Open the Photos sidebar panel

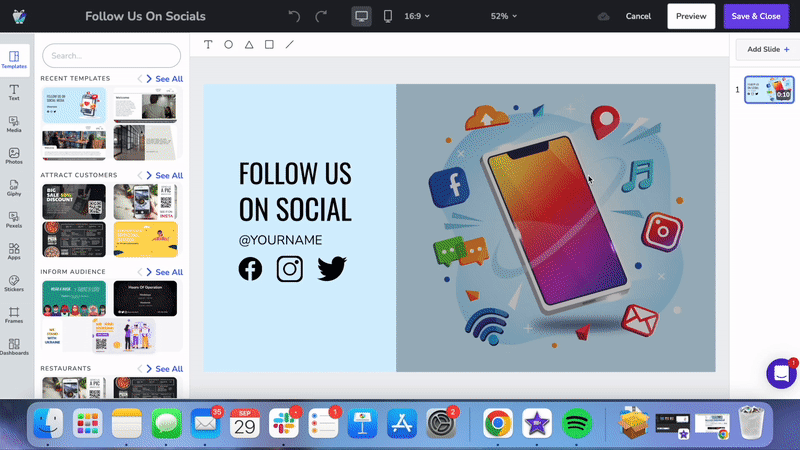click(x=14, y=156)
